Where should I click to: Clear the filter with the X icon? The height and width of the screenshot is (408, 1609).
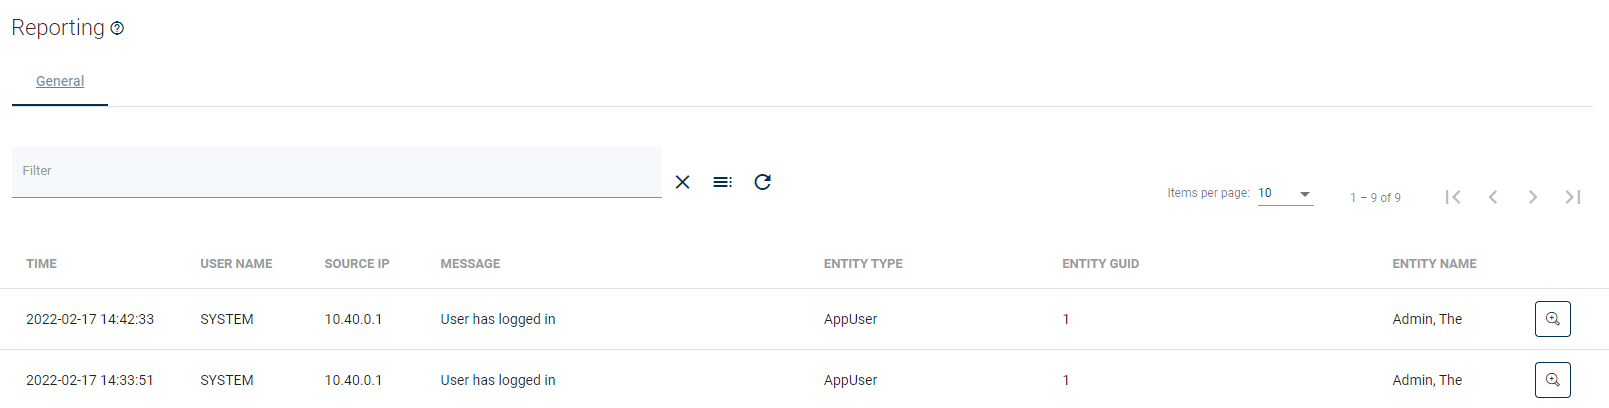coord(683,182)
